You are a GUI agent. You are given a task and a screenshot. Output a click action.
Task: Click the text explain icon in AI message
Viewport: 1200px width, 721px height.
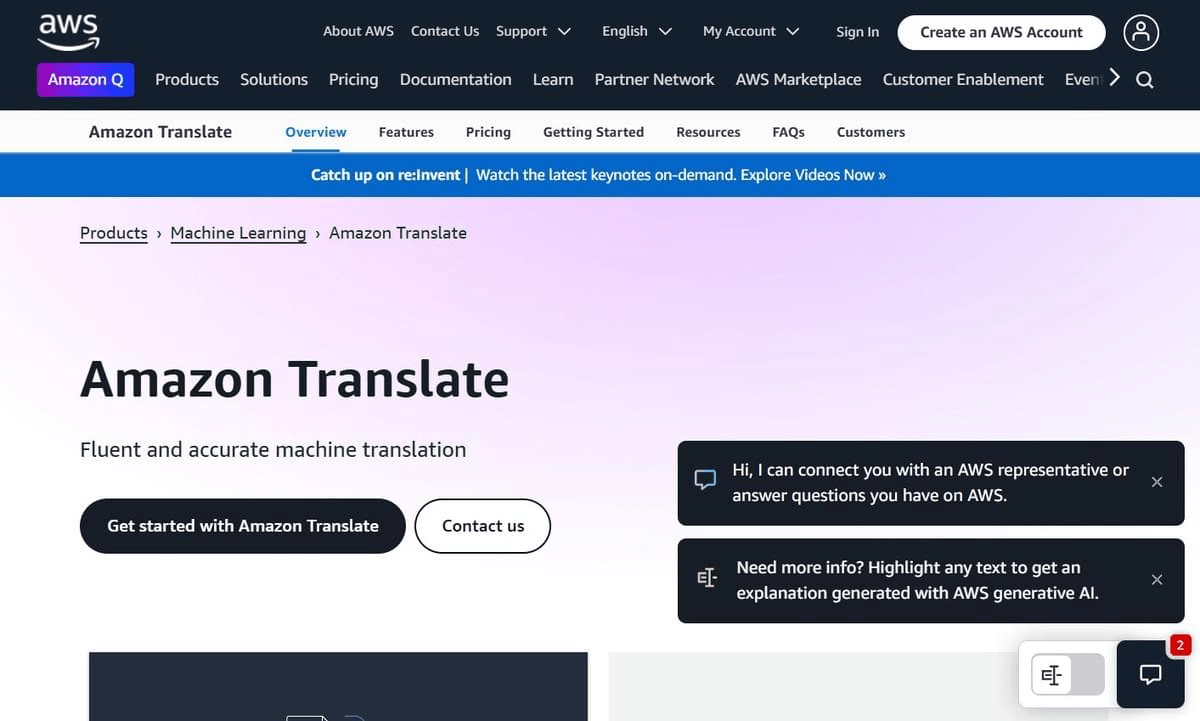[707, 578]
